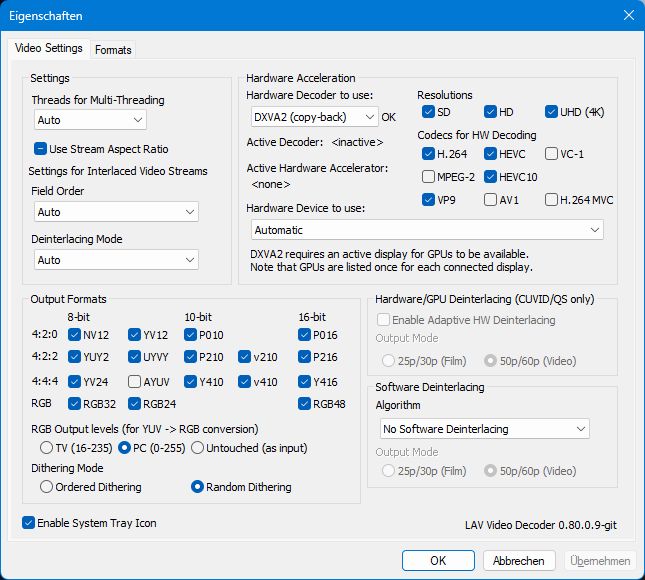Close the Eigenschaften dialog window
645x580 pixels.
pos(628,15)
